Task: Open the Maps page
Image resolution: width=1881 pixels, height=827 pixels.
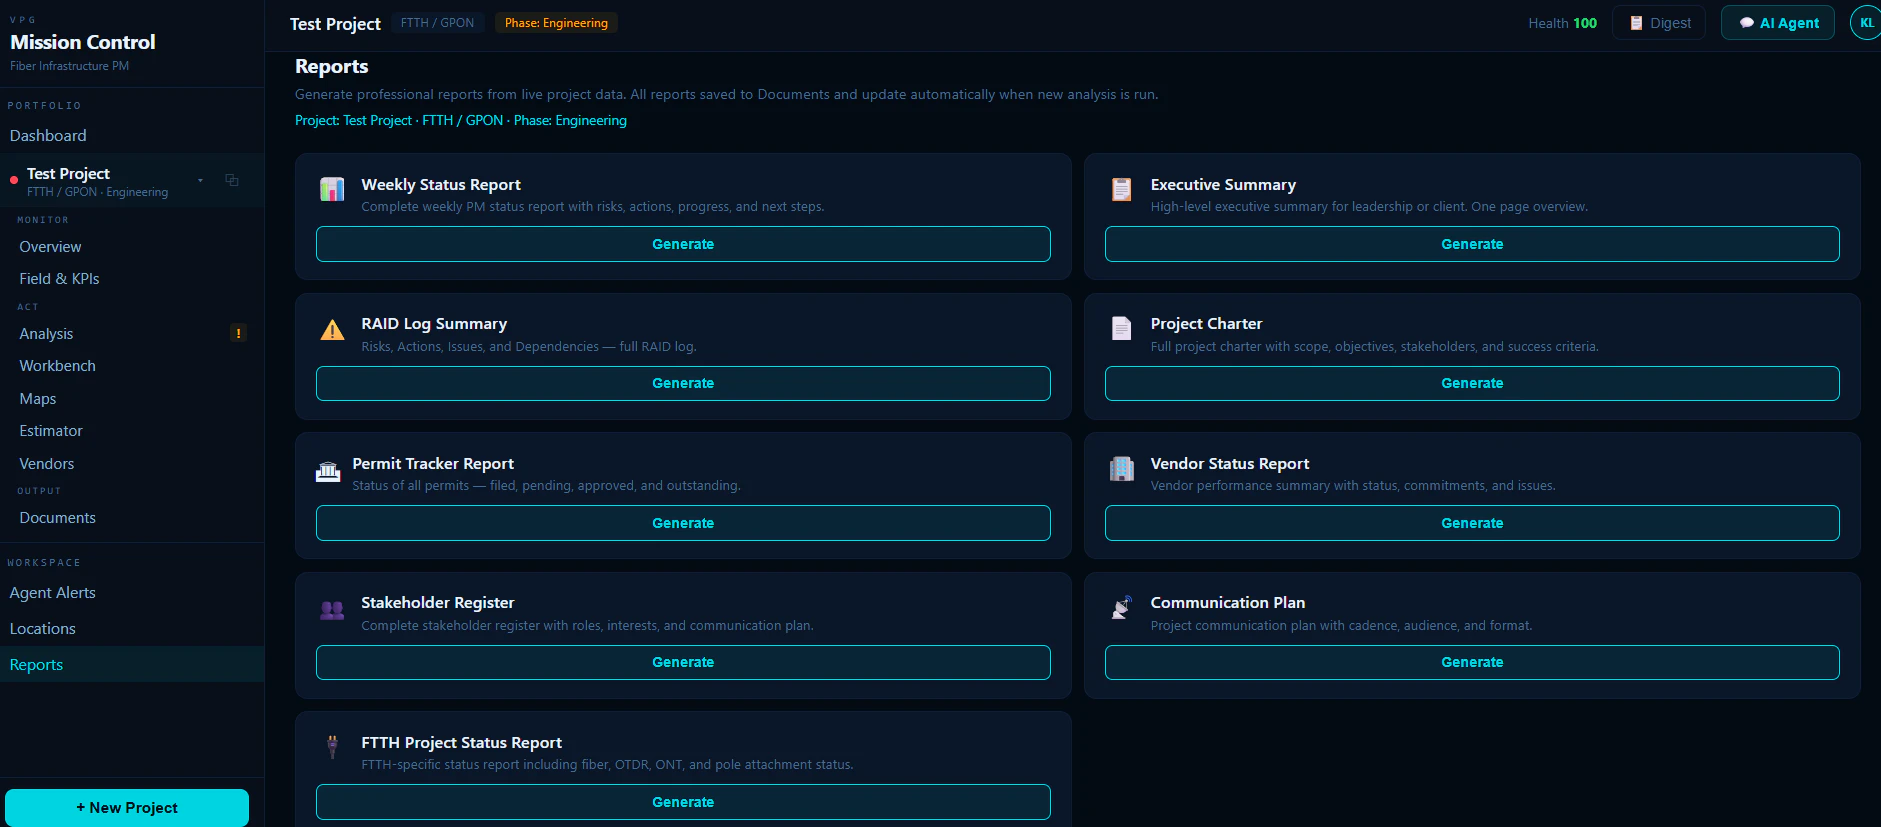Action: (38, 399)
